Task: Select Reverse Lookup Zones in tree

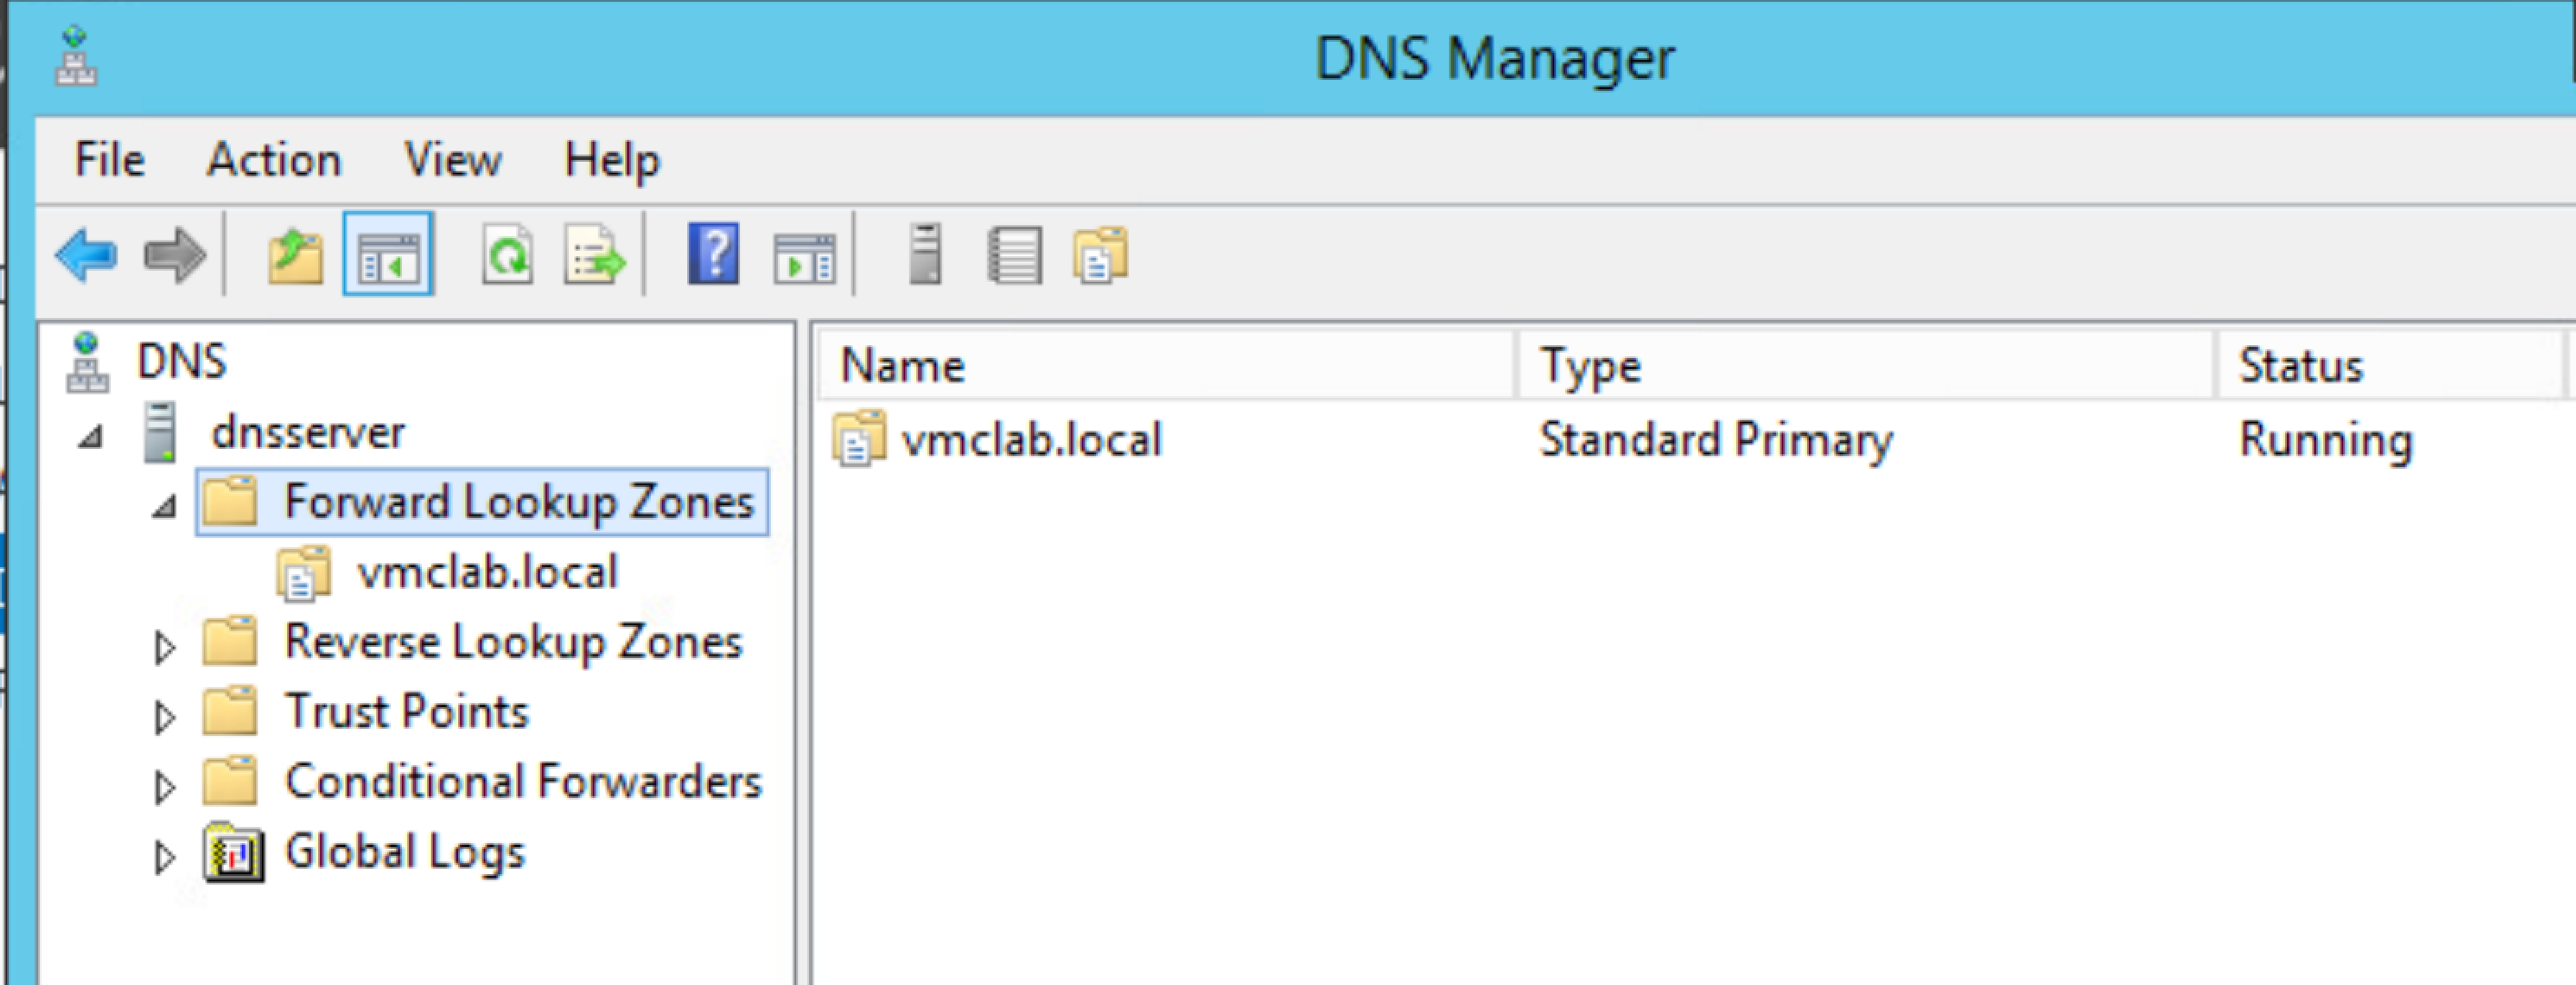Action: pyautogui.click(x=514, y=642)
